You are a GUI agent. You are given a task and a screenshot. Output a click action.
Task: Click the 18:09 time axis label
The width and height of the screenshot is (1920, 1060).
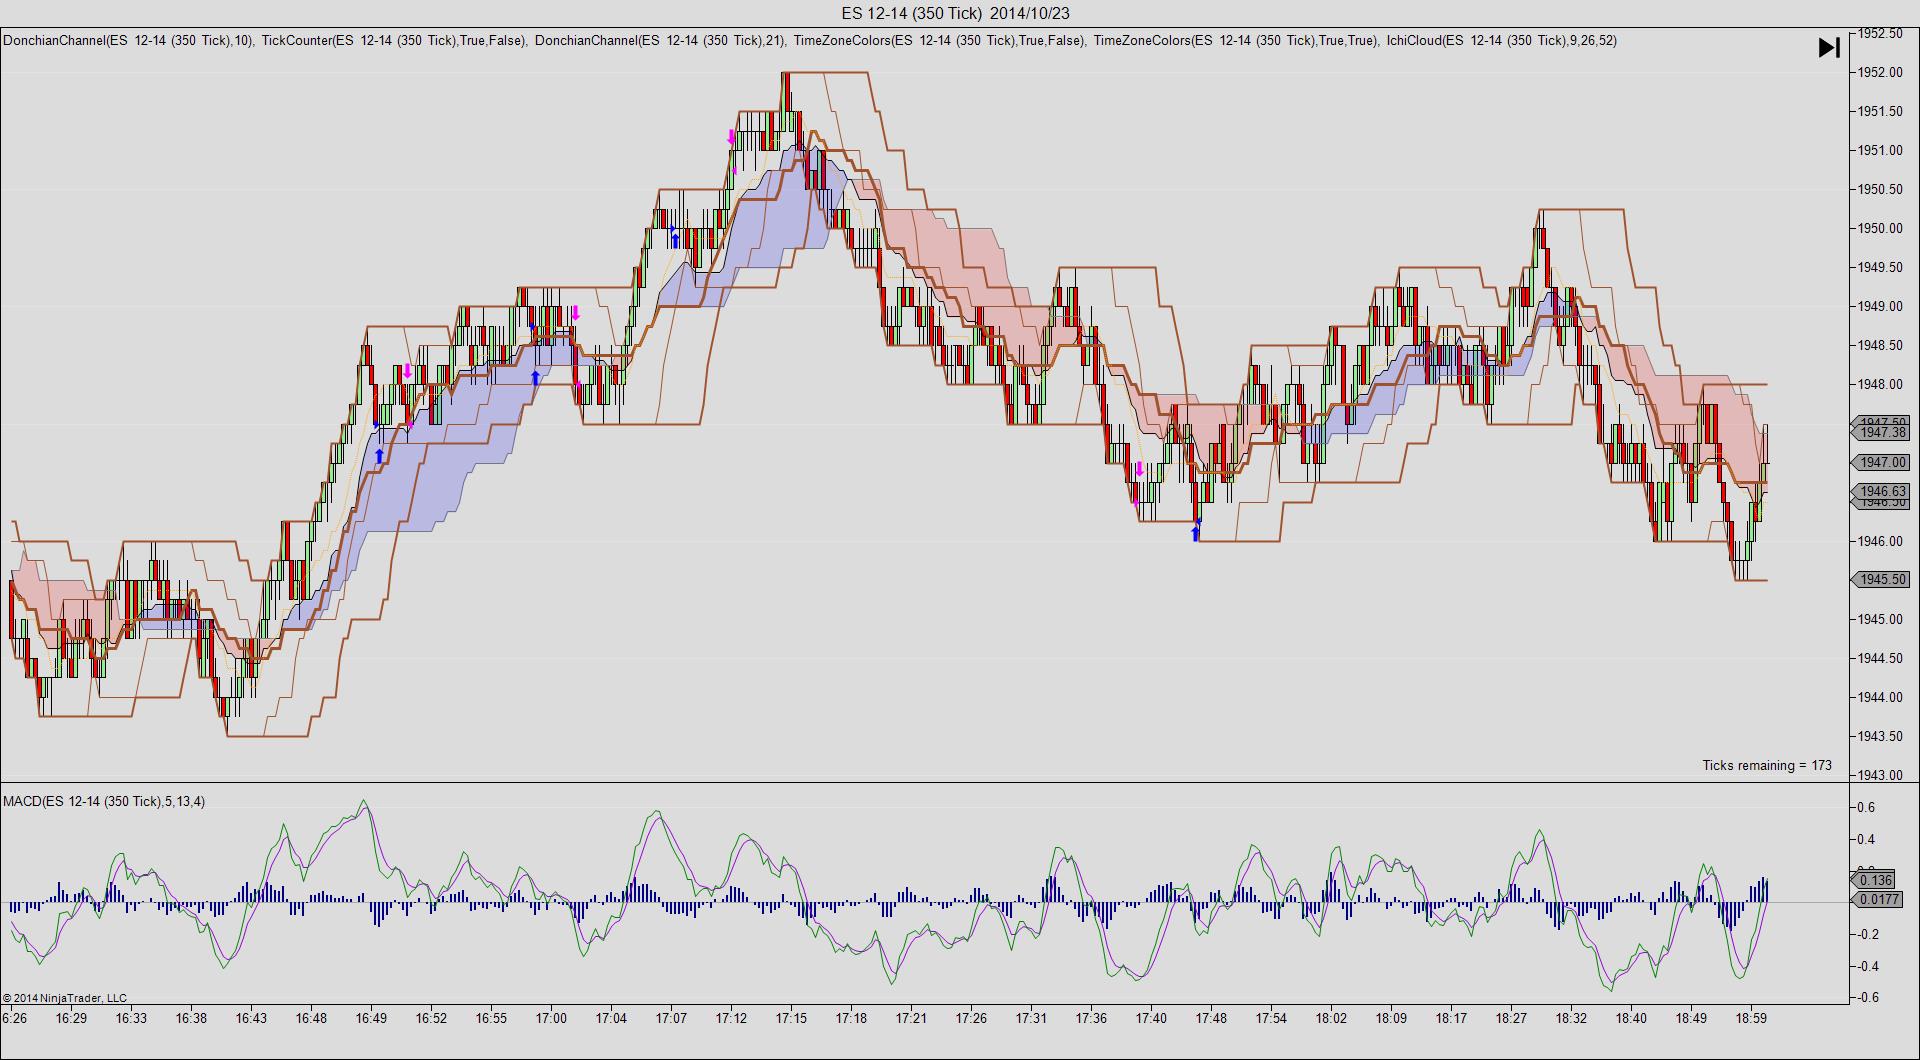pyautogui.click(x=1391, y=1018)
